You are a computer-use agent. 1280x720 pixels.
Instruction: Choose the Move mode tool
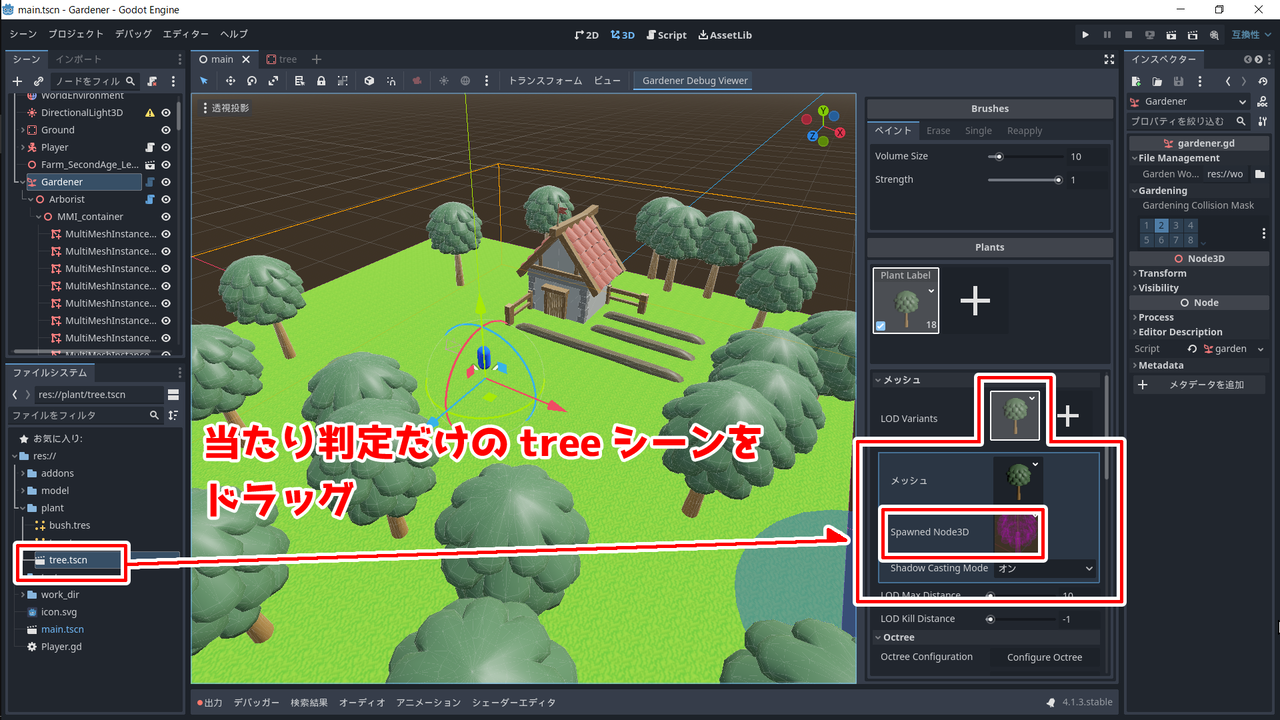click(230, 81)
